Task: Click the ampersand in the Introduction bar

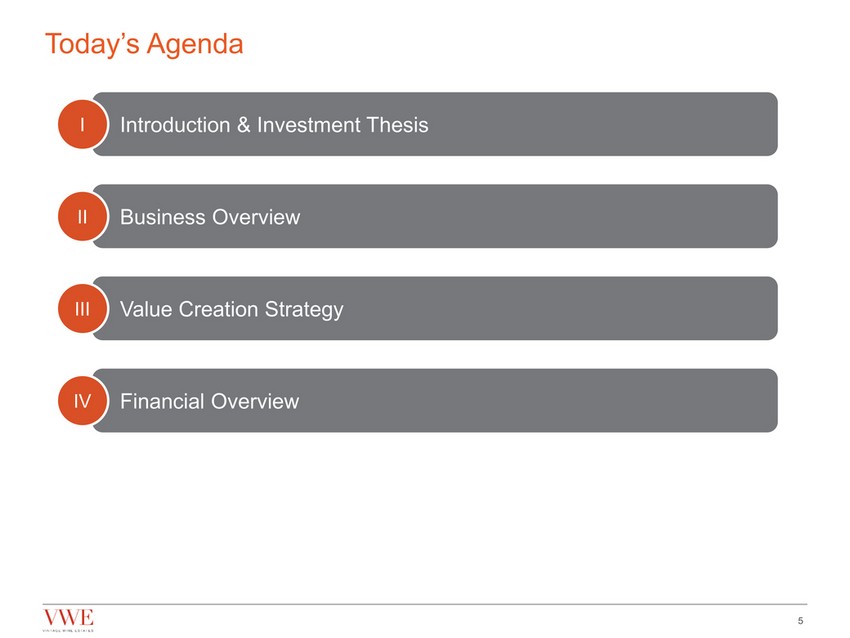Action: [x=243, y=125]
